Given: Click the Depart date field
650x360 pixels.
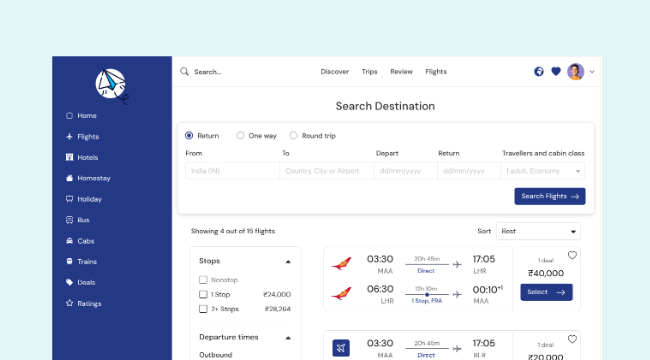Looking at the screenshot, I should pos(406,171).
